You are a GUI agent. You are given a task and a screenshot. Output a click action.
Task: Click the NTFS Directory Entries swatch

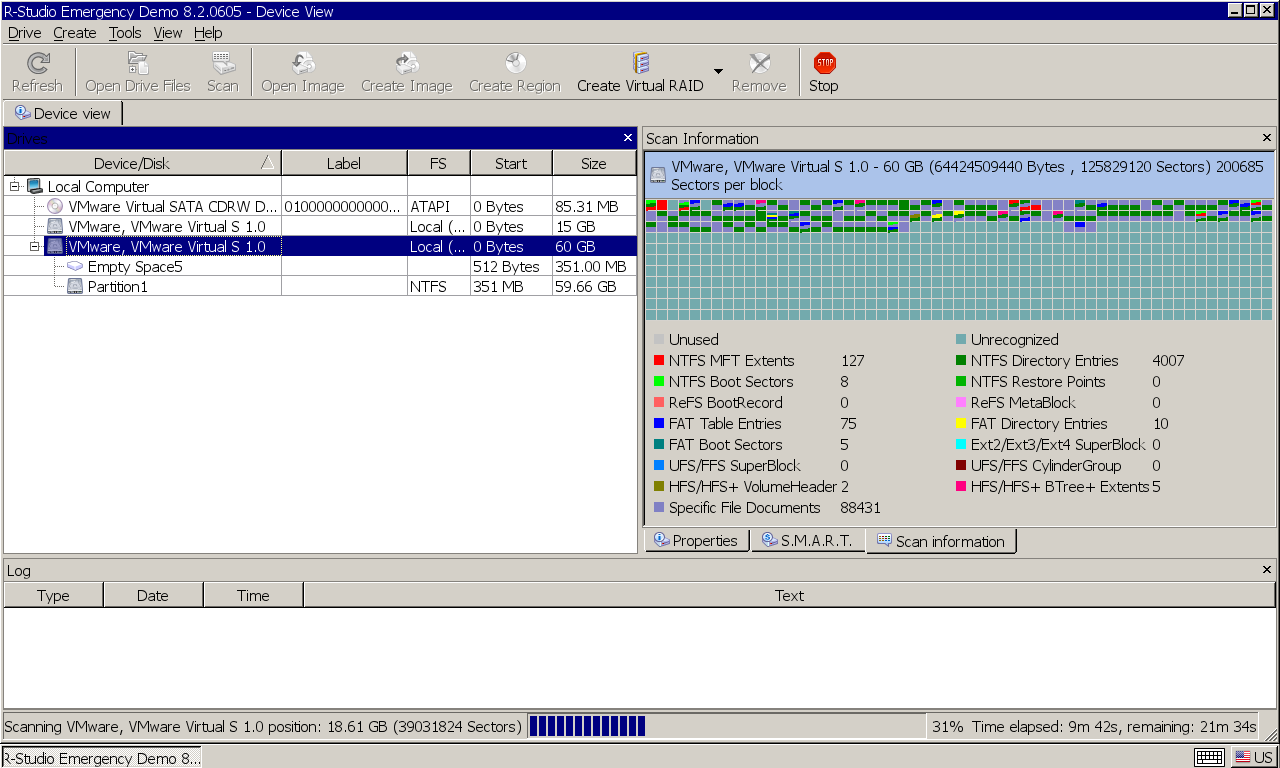pos(961,361)
